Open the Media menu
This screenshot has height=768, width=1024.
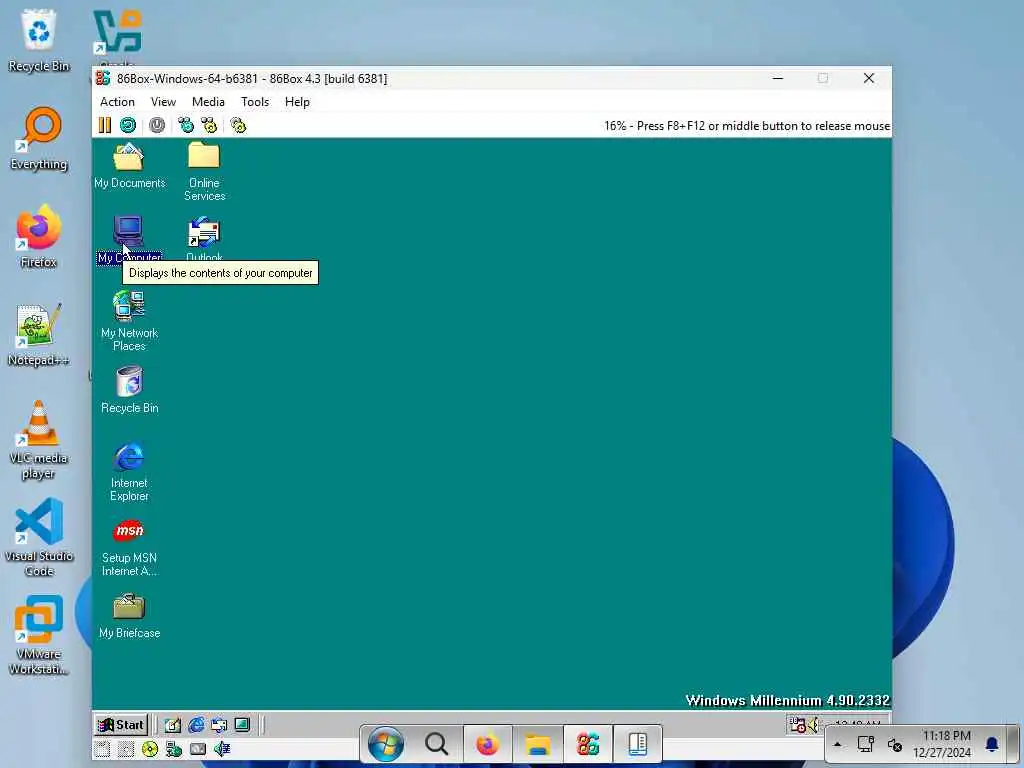[208, 102]
